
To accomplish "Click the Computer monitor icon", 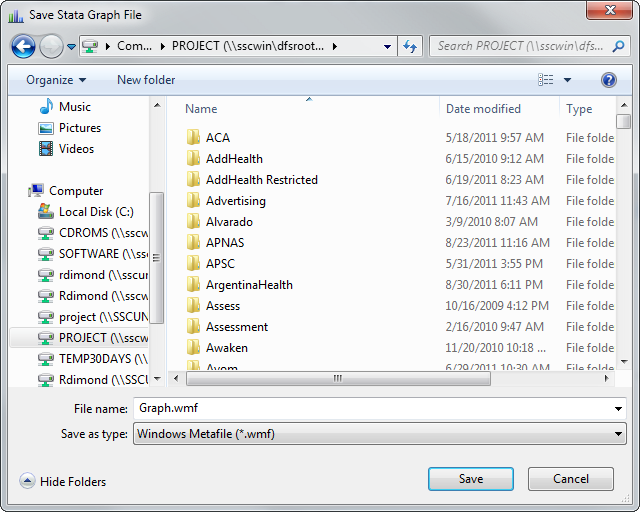I will click(x=36, y=191).
